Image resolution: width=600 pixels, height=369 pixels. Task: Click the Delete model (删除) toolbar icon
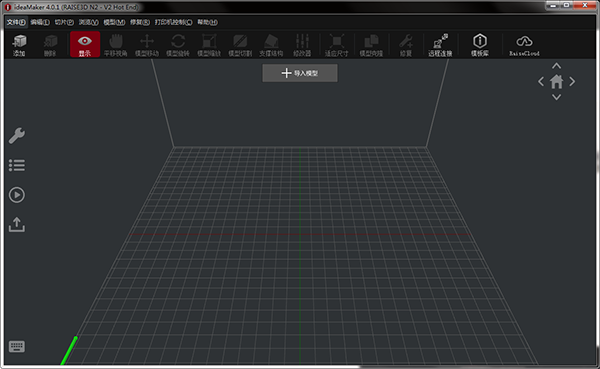pyautogui.click(x=50, y=45)
